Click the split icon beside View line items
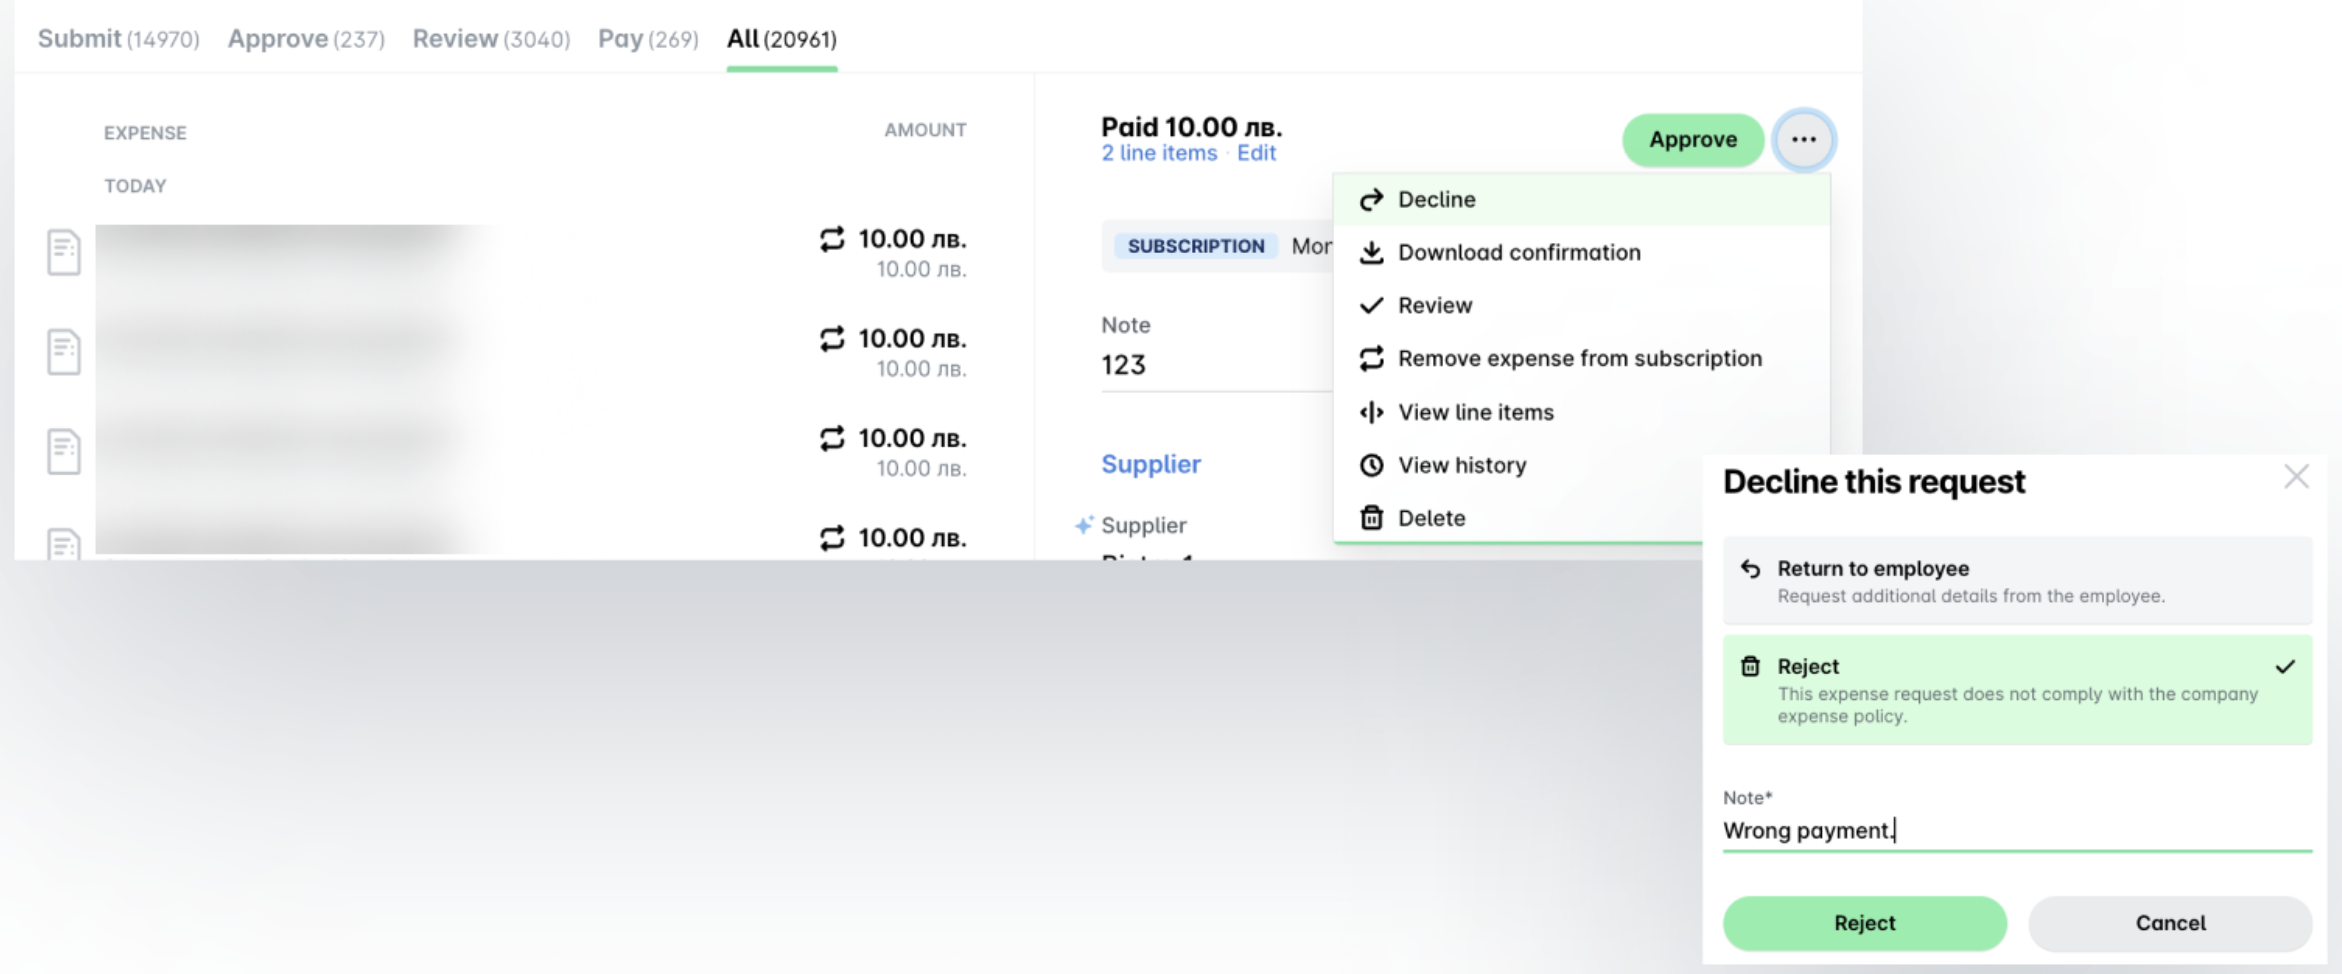Image resolution: width=2342 pixels, height=974 pixels. tap(1371, 412)
